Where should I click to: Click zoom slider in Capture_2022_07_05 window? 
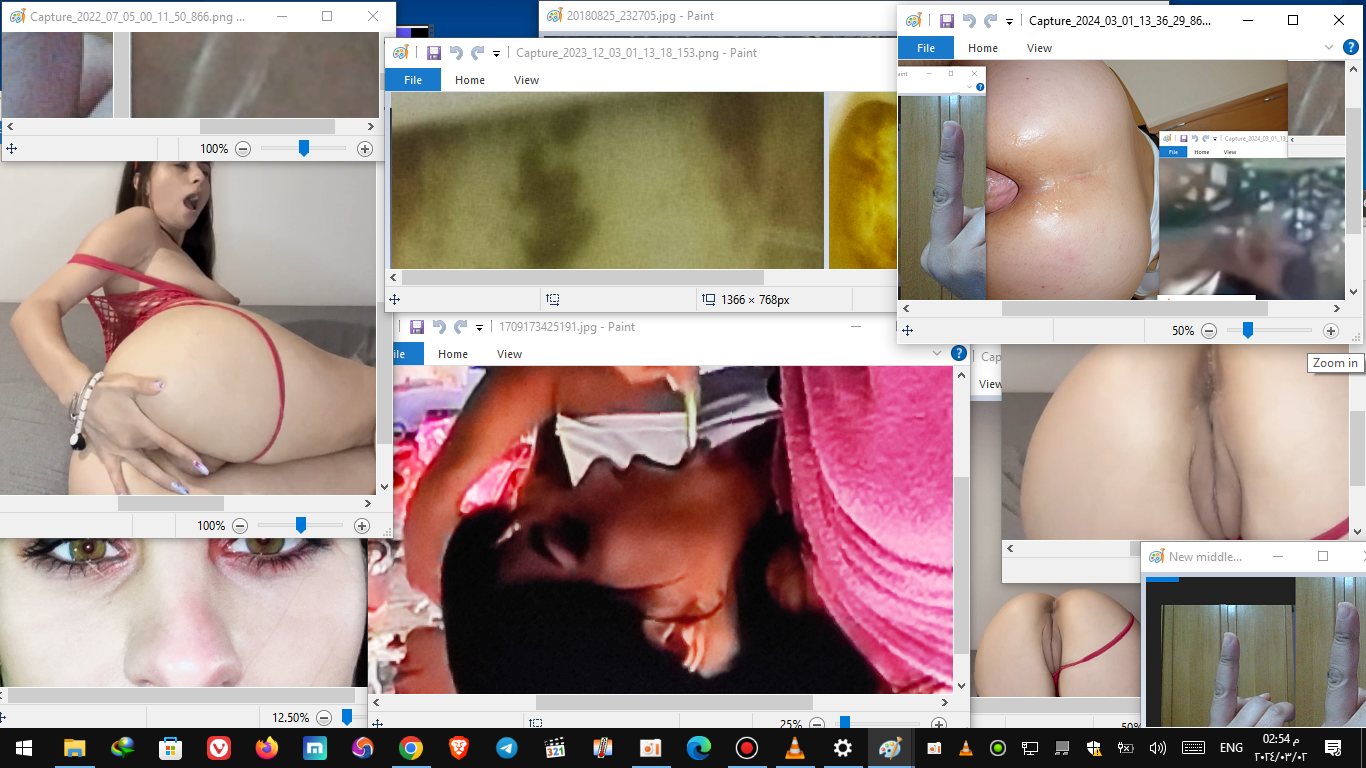pyautogui.click(x=304, y=148)
